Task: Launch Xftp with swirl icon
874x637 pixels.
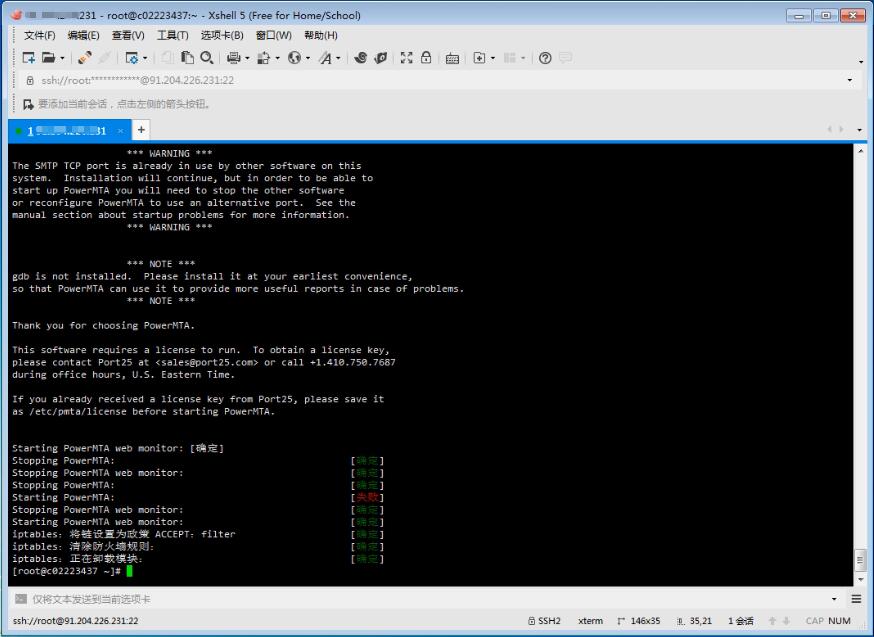Action: tap(361, 57)
